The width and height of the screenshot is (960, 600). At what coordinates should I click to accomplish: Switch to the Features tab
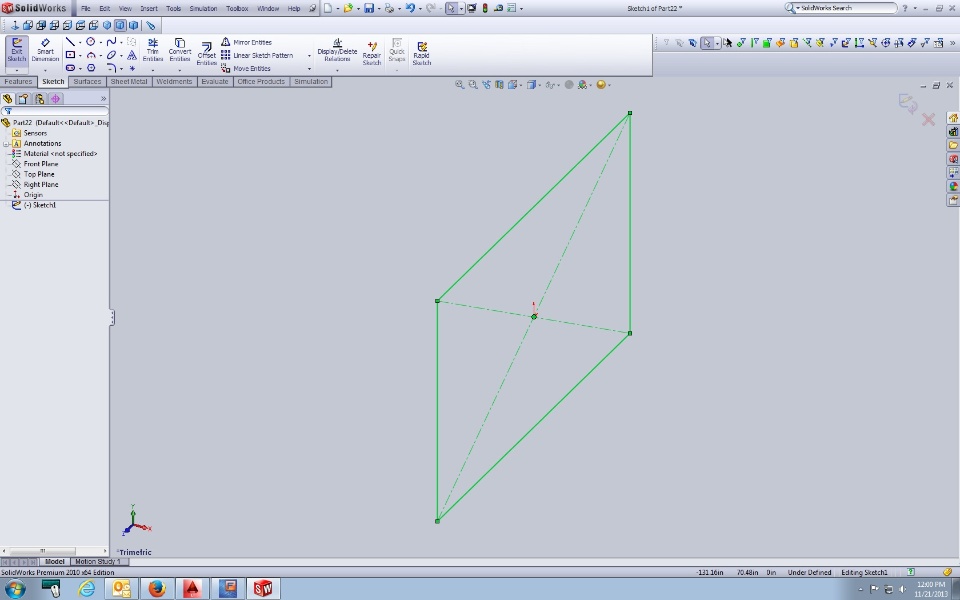(x=18, y=81)
